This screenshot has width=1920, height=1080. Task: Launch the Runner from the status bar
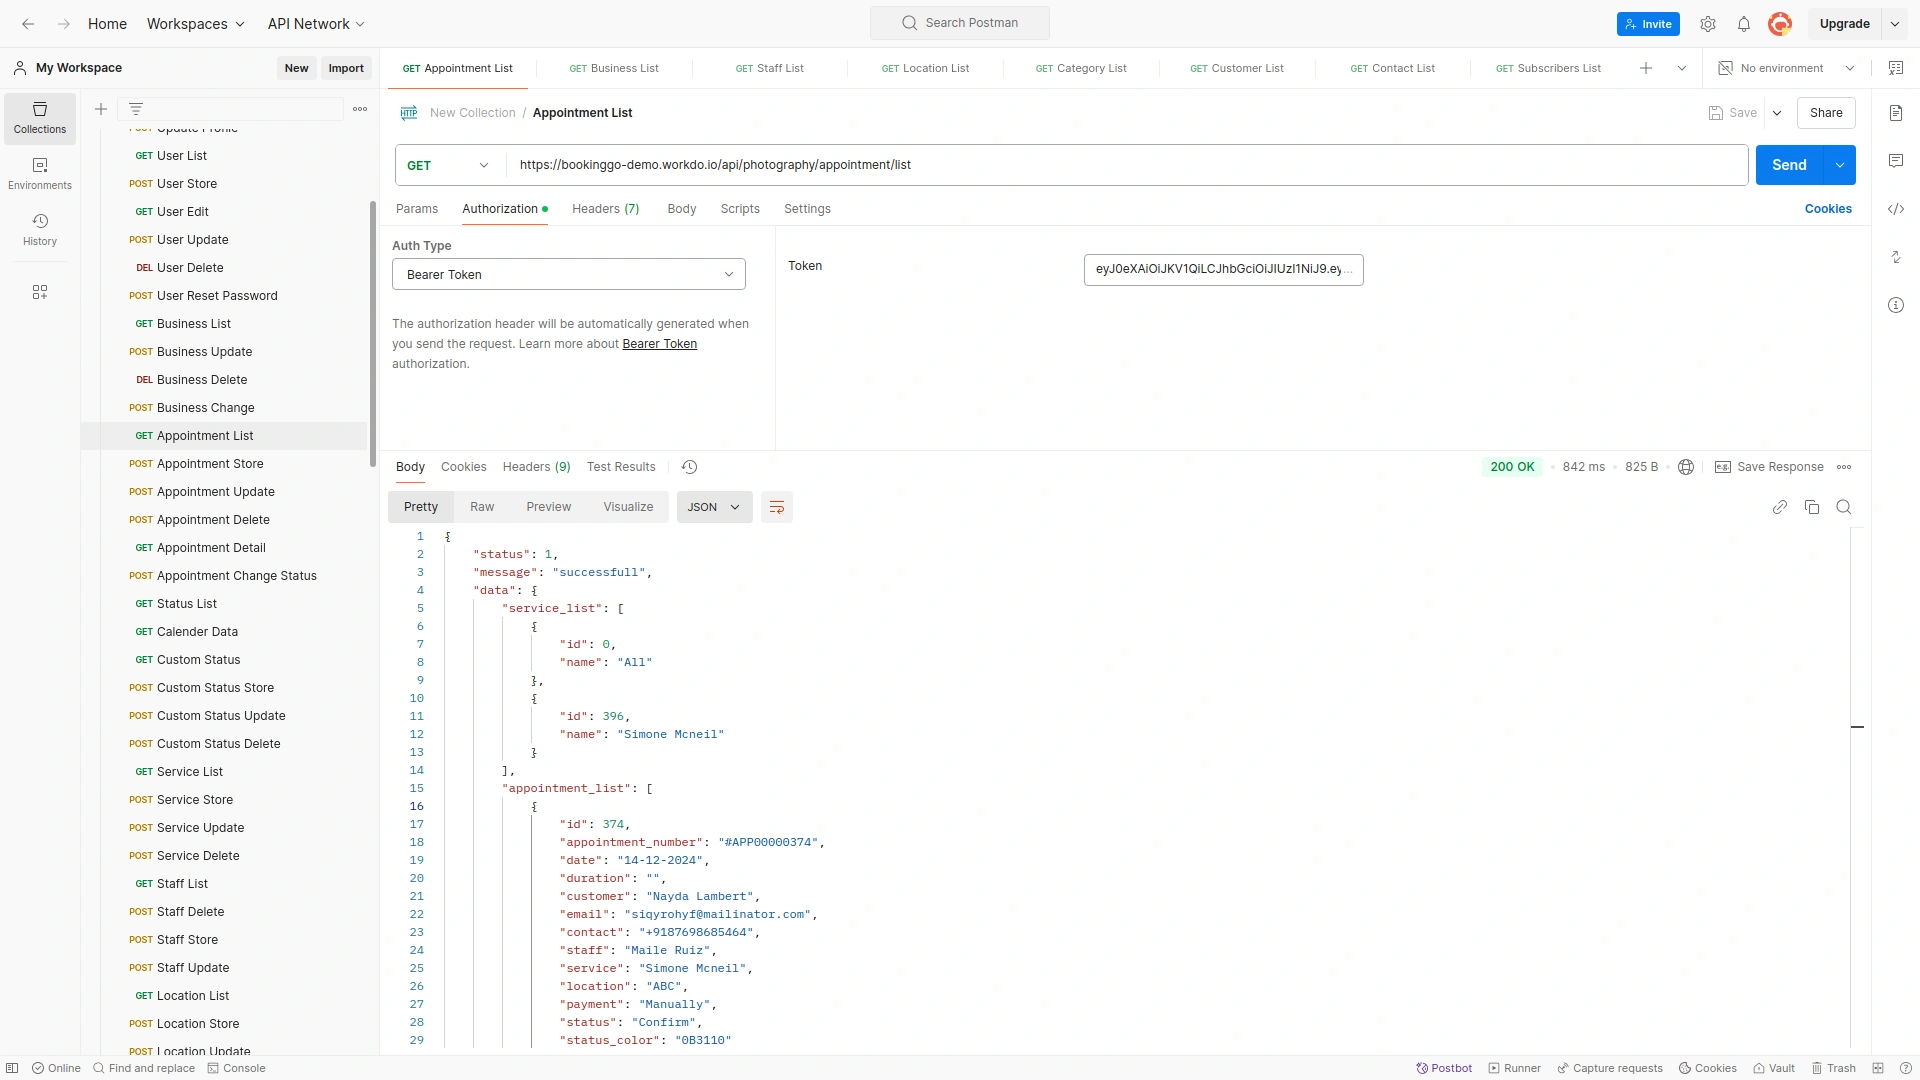click(x=1513, y=1068)
